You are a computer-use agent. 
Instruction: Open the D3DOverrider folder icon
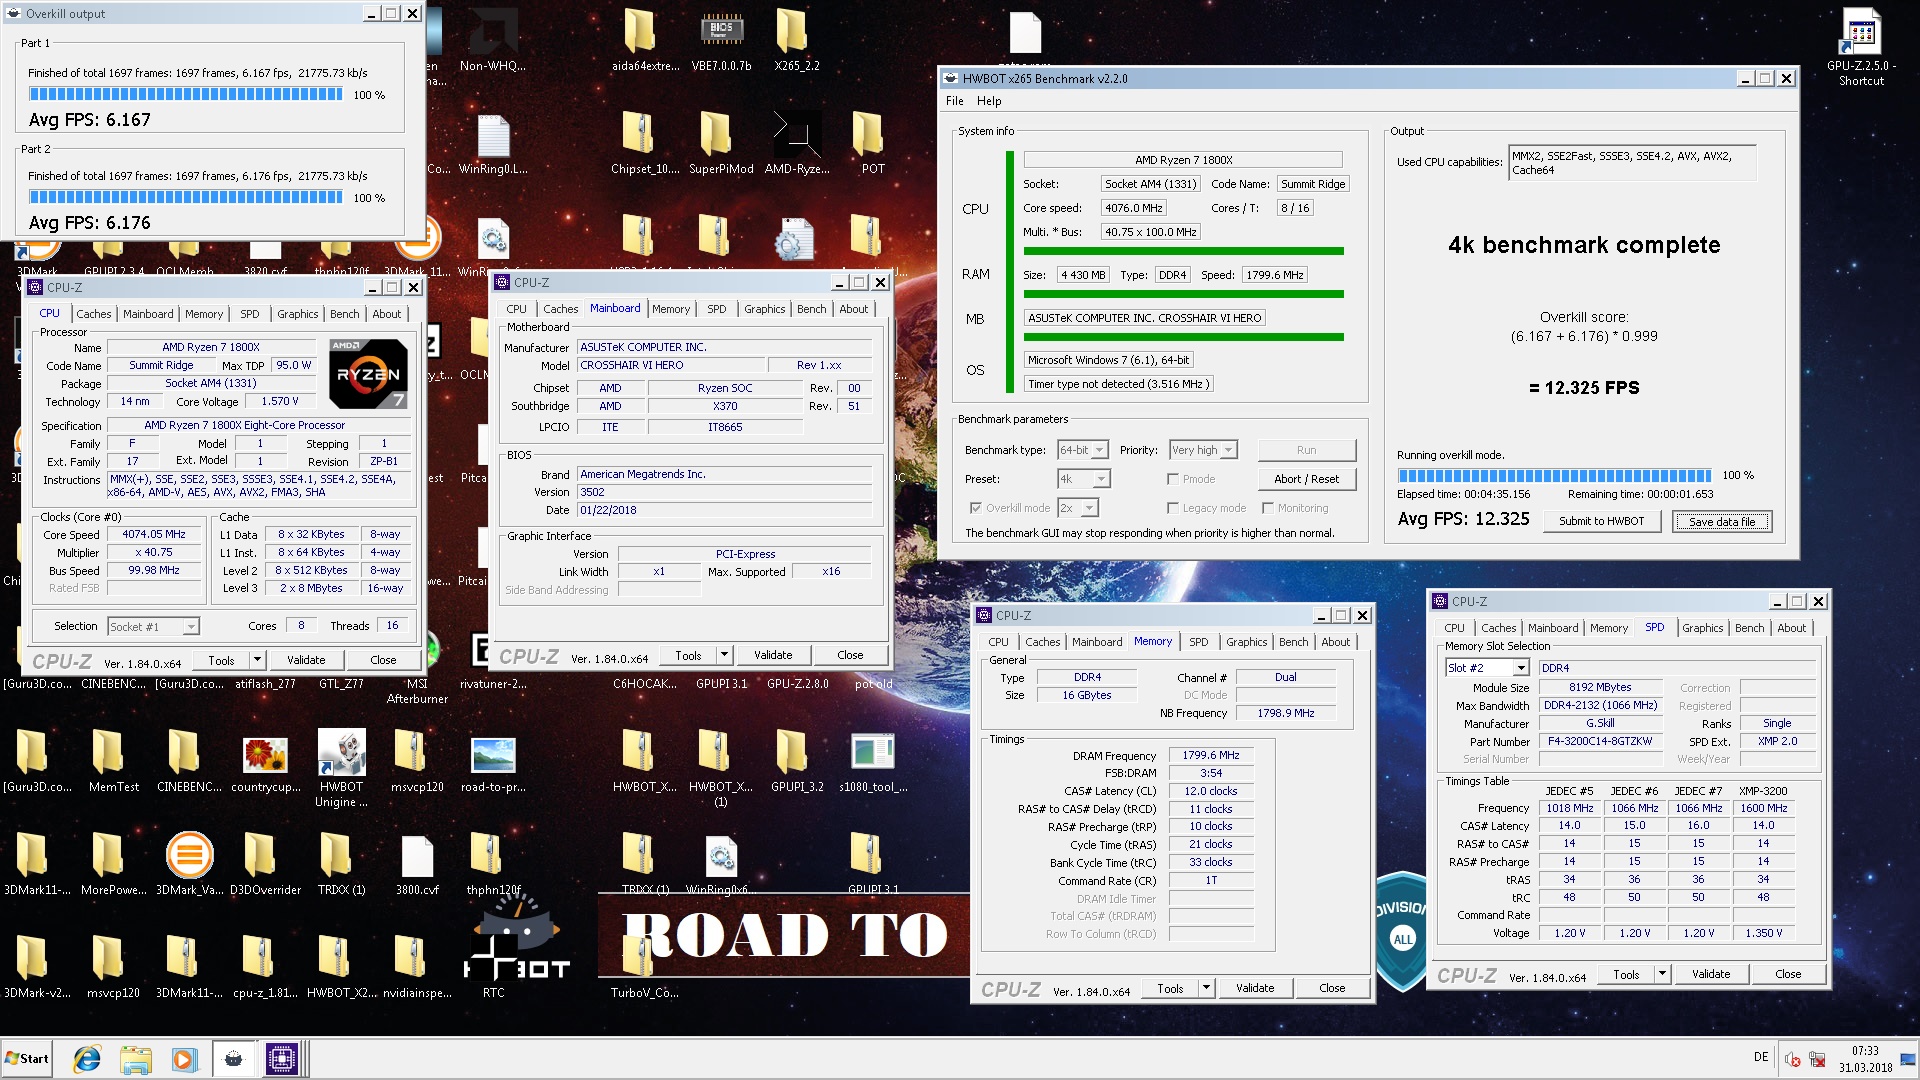tap(265, 863)
